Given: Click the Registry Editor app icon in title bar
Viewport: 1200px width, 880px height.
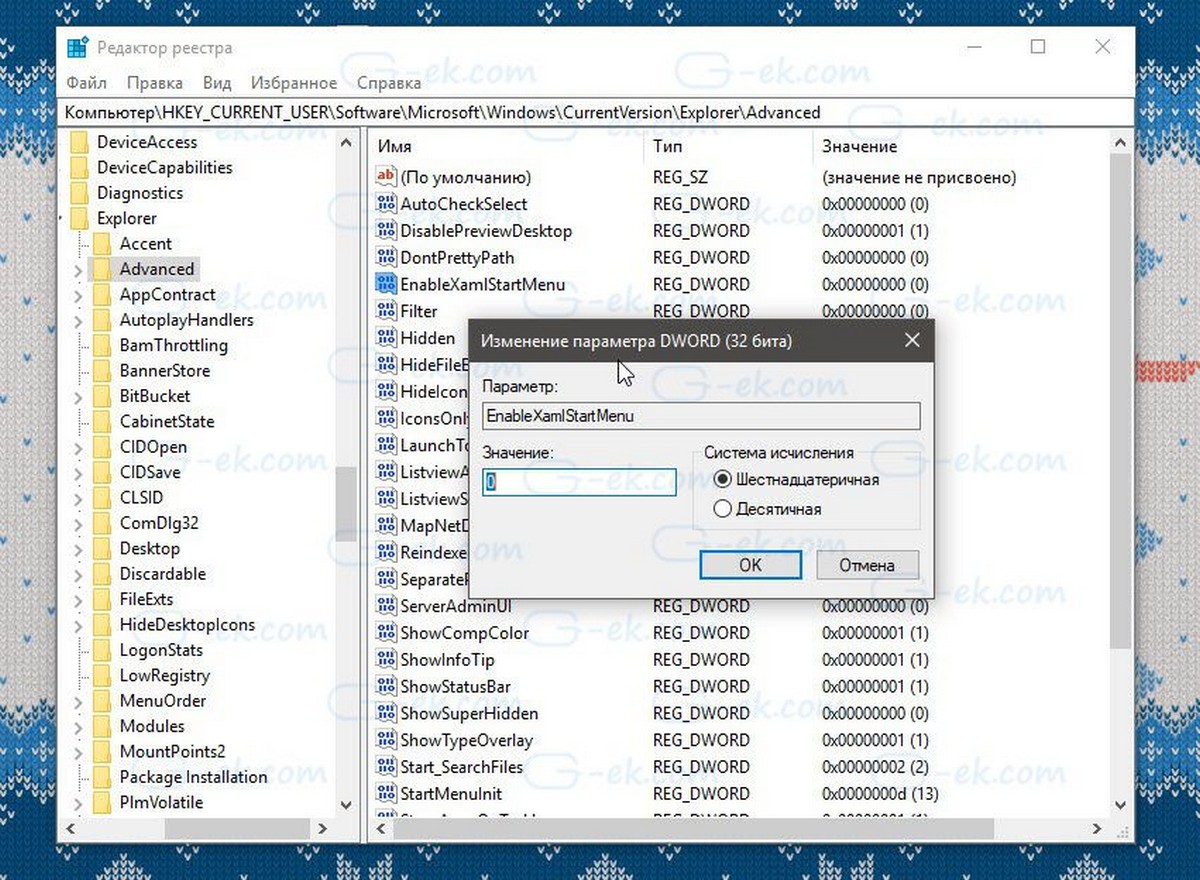Looking at the screenshot, I should click(x=77, y=47).
